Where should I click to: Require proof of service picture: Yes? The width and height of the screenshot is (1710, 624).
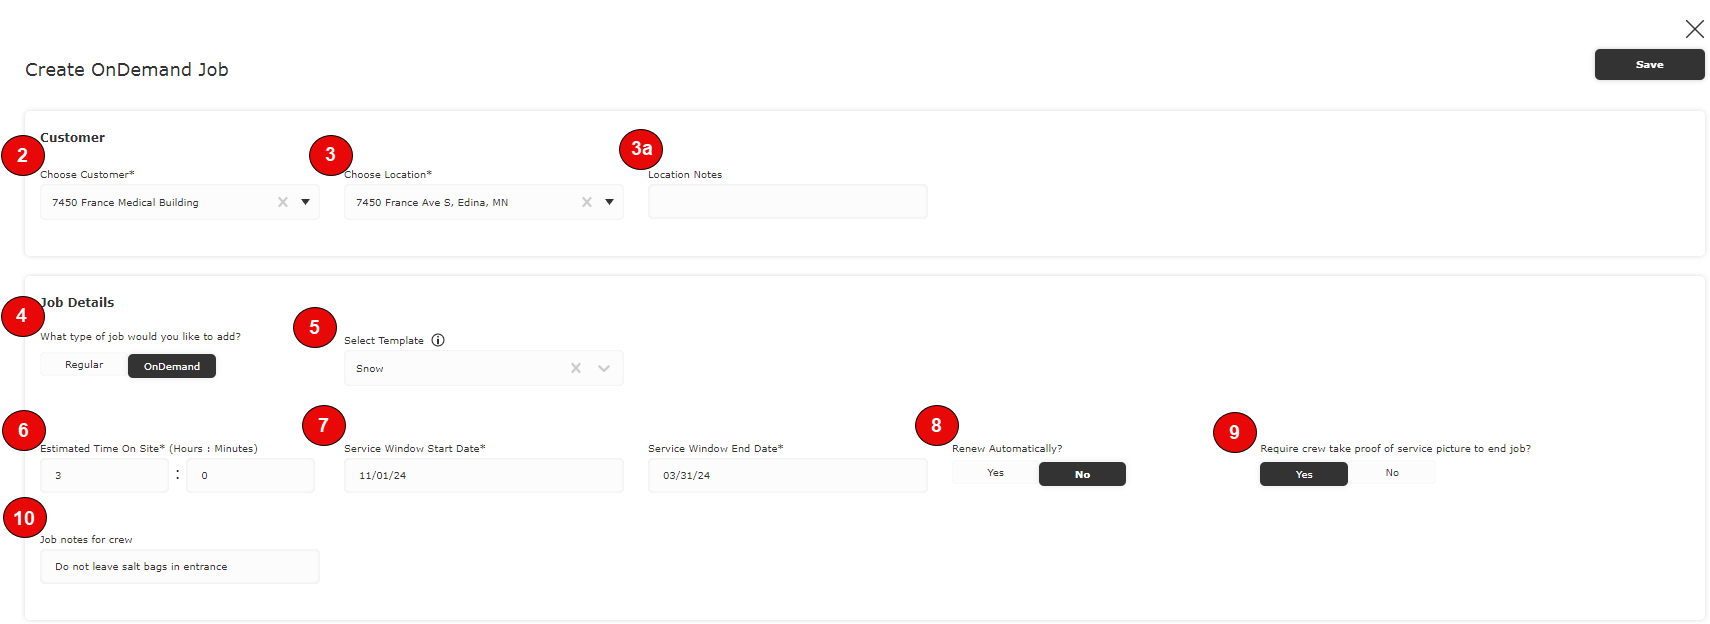(1304, 474)
